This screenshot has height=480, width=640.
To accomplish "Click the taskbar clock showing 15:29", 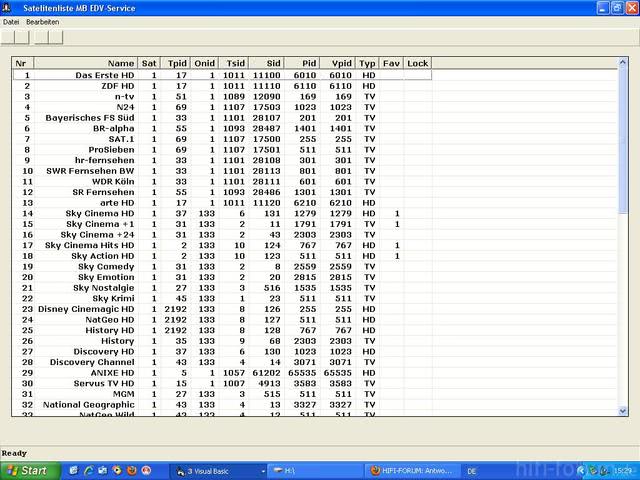I will (x=623, y=471).
